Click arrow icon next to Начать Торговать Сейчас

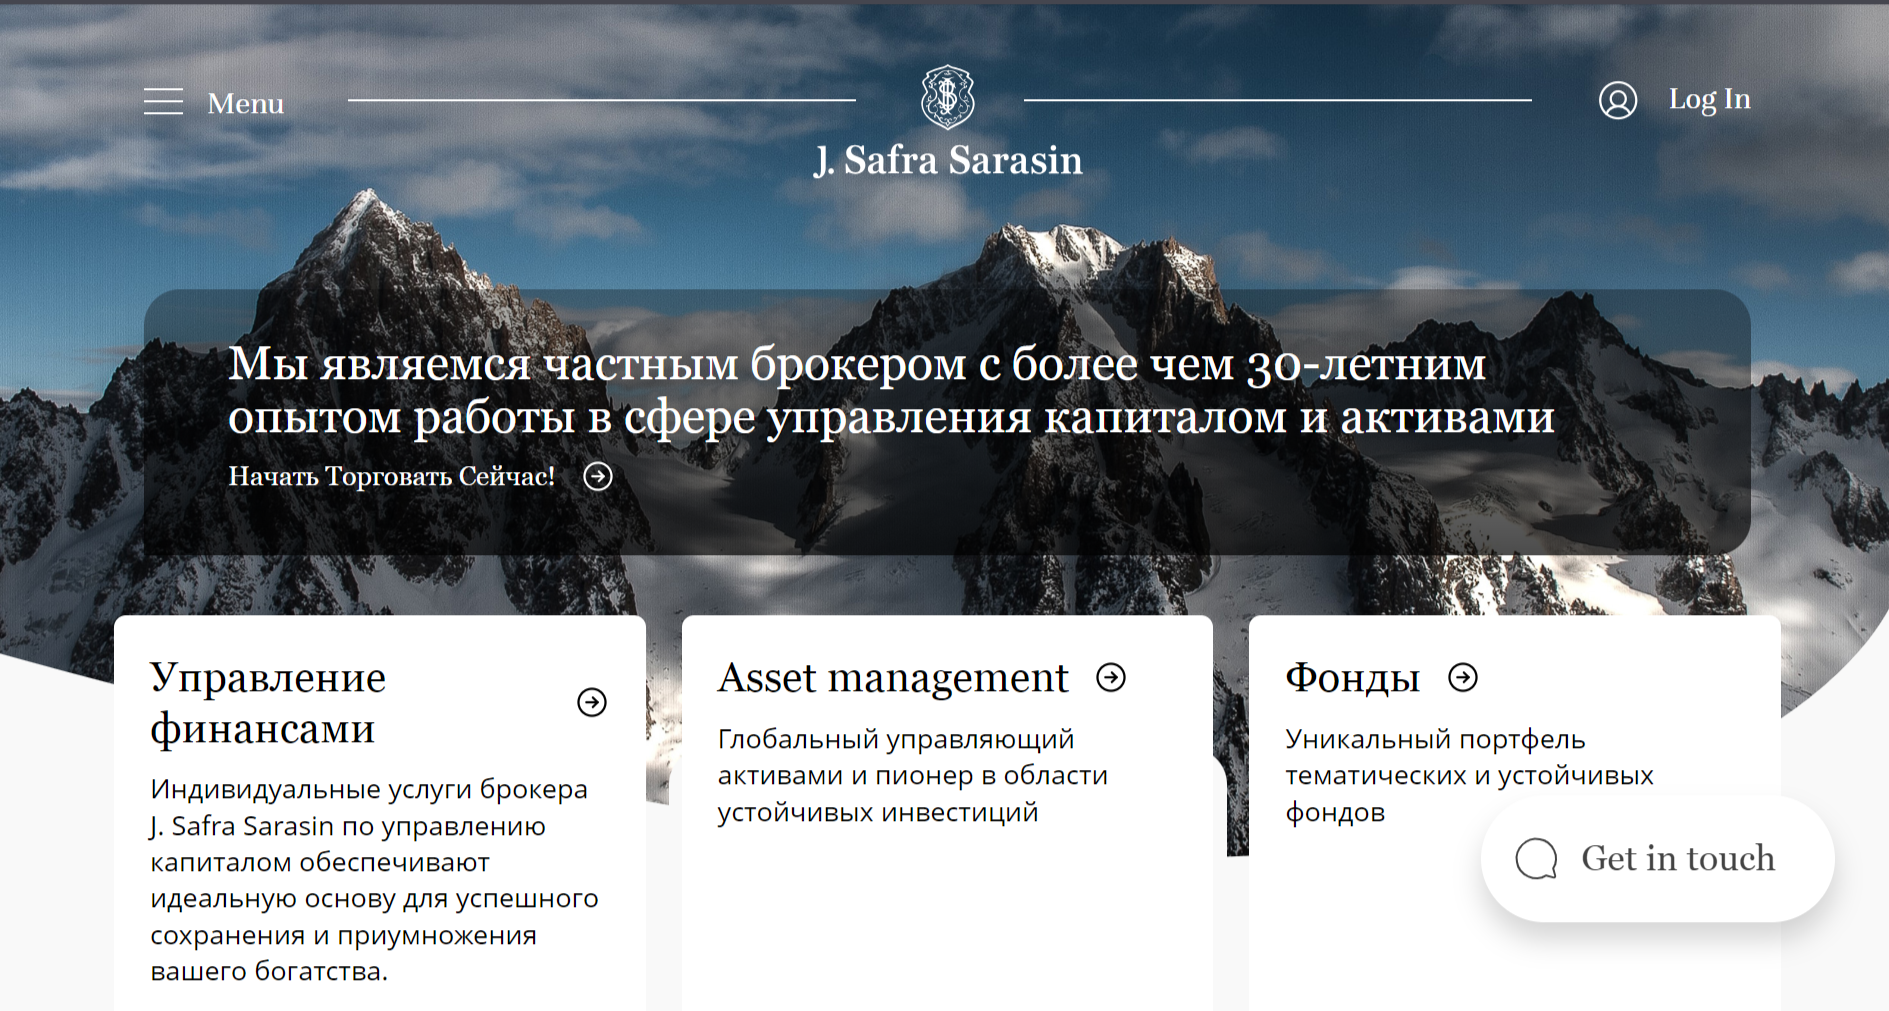coord(598,476)
